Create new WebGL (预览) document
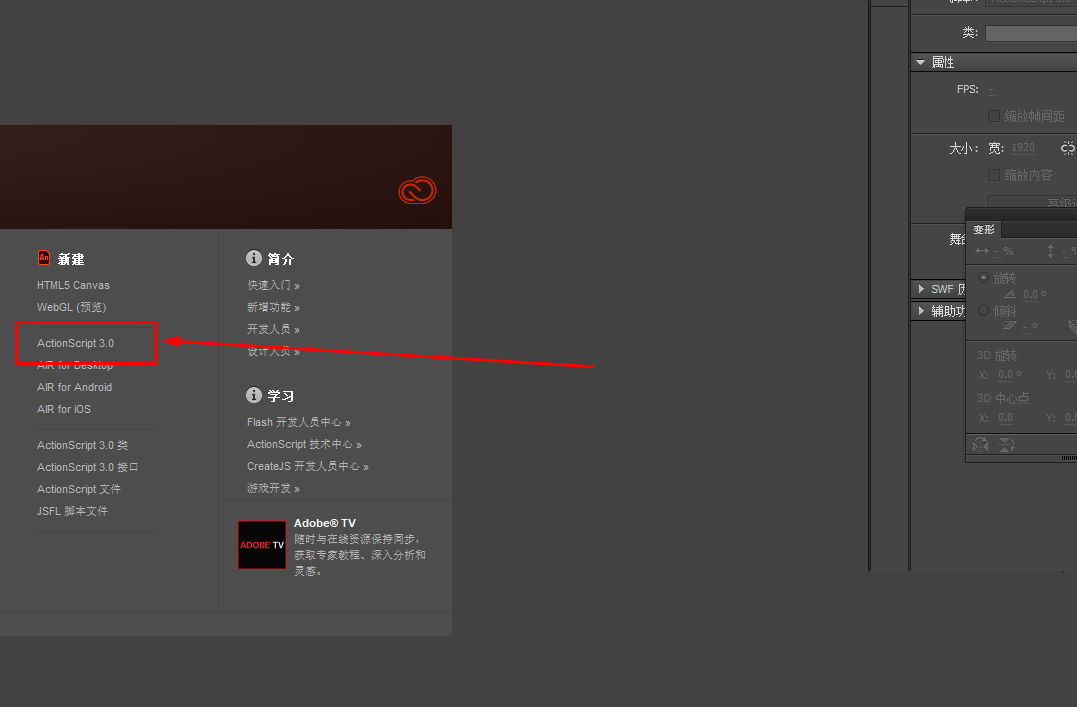This screenshot has width=1077, height=707. (x=71, y=307)
